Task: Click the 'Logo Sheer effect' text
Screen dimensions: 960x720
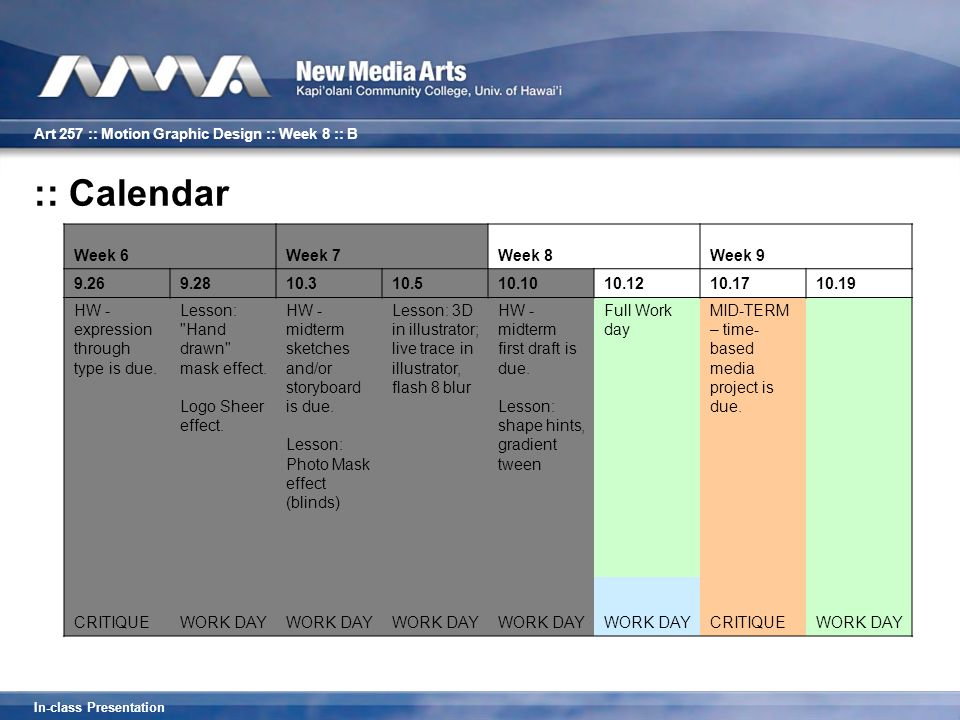Action: (222, 416)
